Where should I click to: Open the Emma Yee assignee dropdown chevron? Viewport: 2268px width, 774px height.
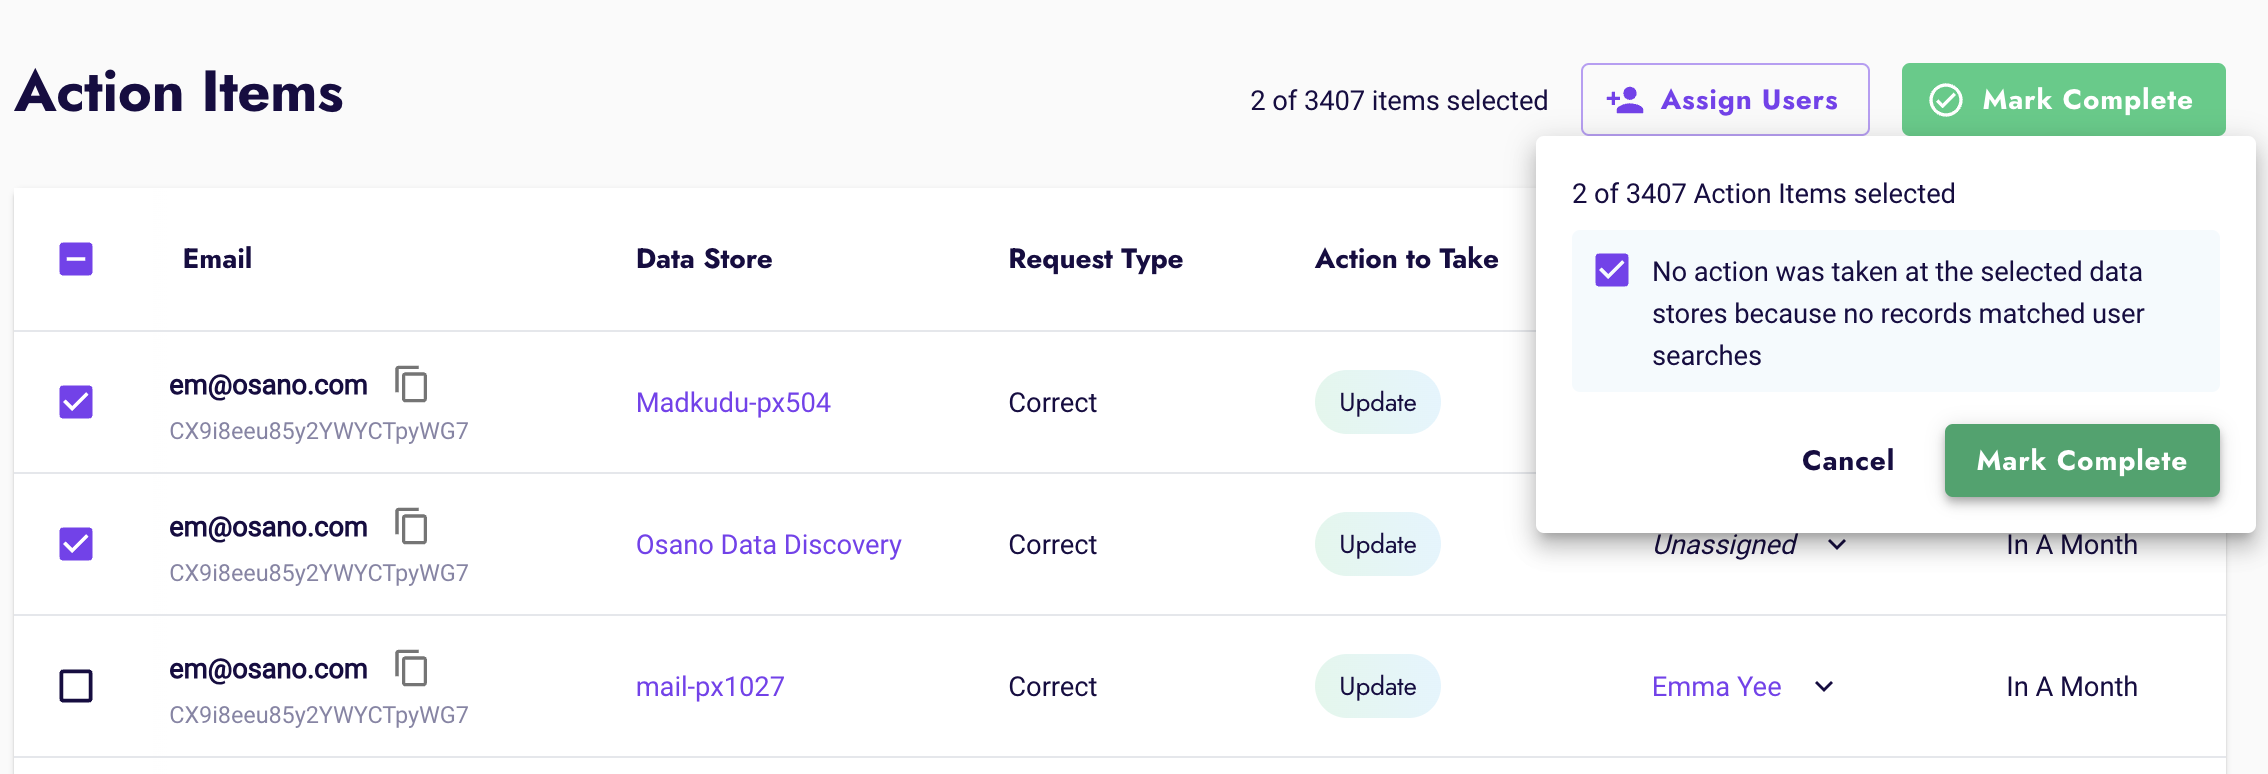tap(1824, 687)
